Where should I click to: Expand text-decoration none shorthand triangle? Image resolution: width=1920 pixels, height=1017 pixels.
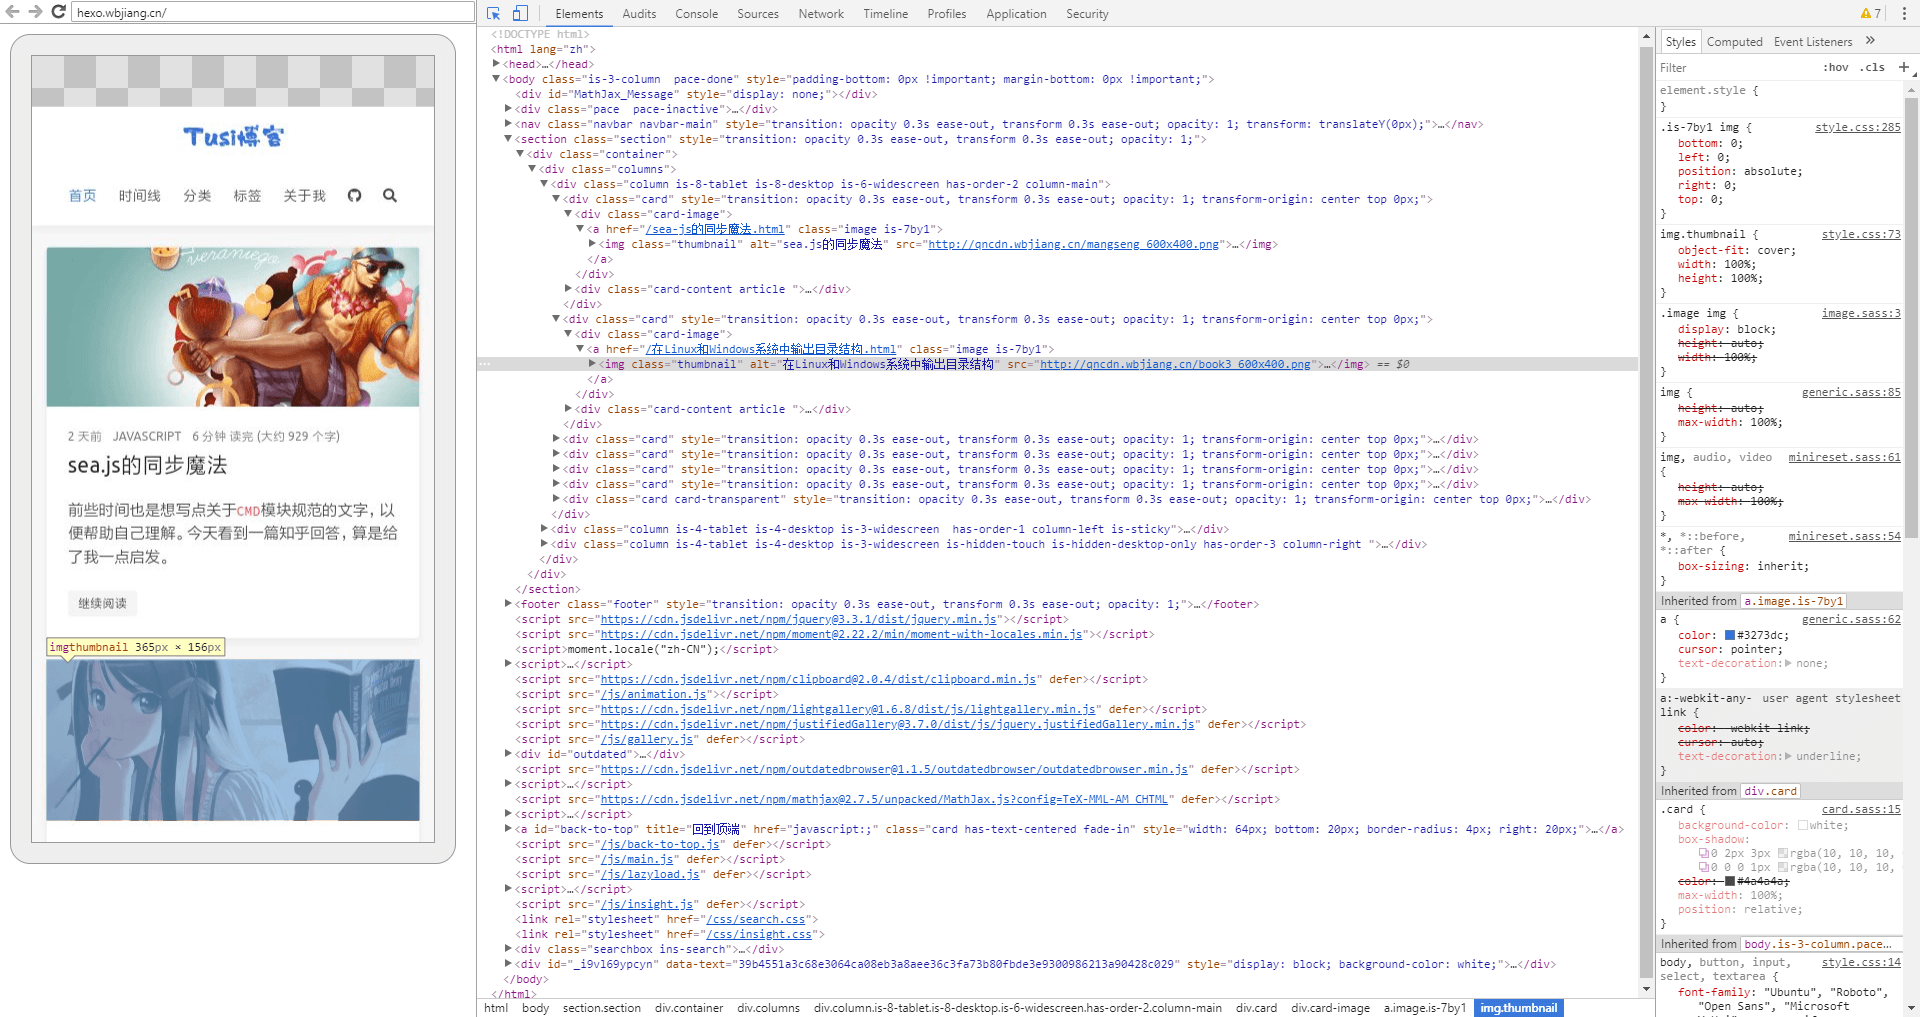click(x=1788, y=663)
